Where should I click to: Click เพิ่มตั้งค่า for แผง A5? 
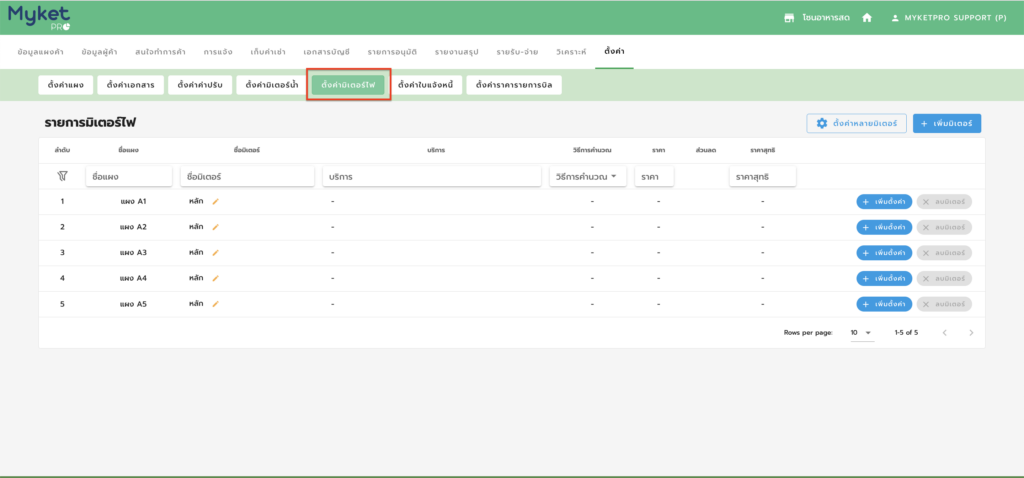coord(884,304)
